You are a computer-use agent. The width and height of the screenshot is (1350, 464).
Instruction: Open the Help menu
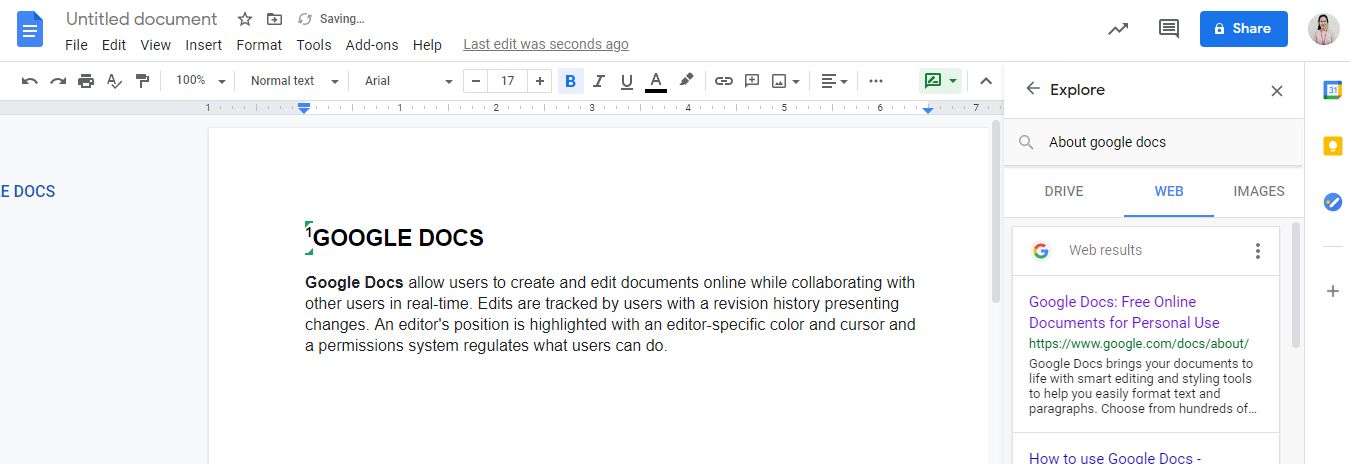427,45
